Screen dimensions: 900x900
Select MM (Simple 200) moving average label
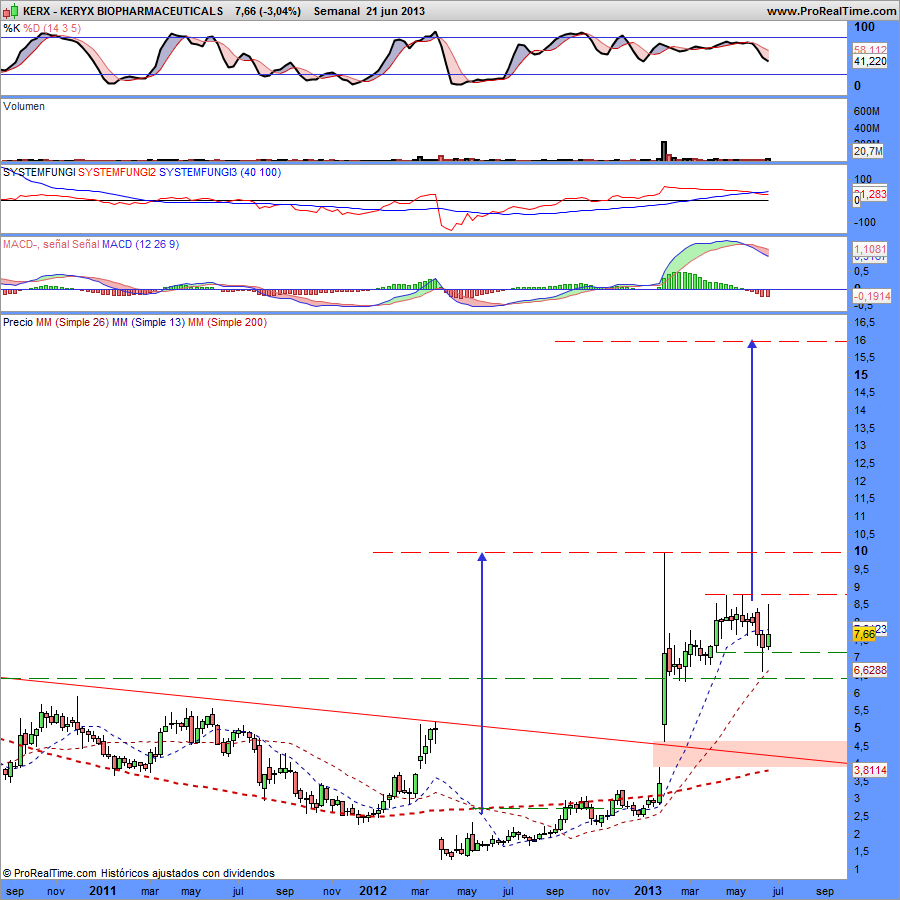(227, 323)
